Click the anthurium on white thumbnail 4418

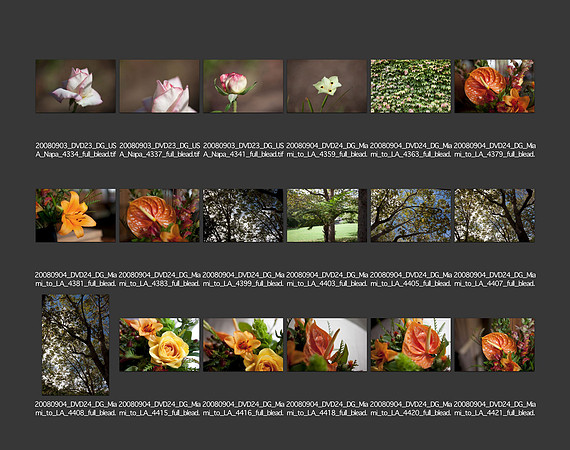tap(327, 345)
